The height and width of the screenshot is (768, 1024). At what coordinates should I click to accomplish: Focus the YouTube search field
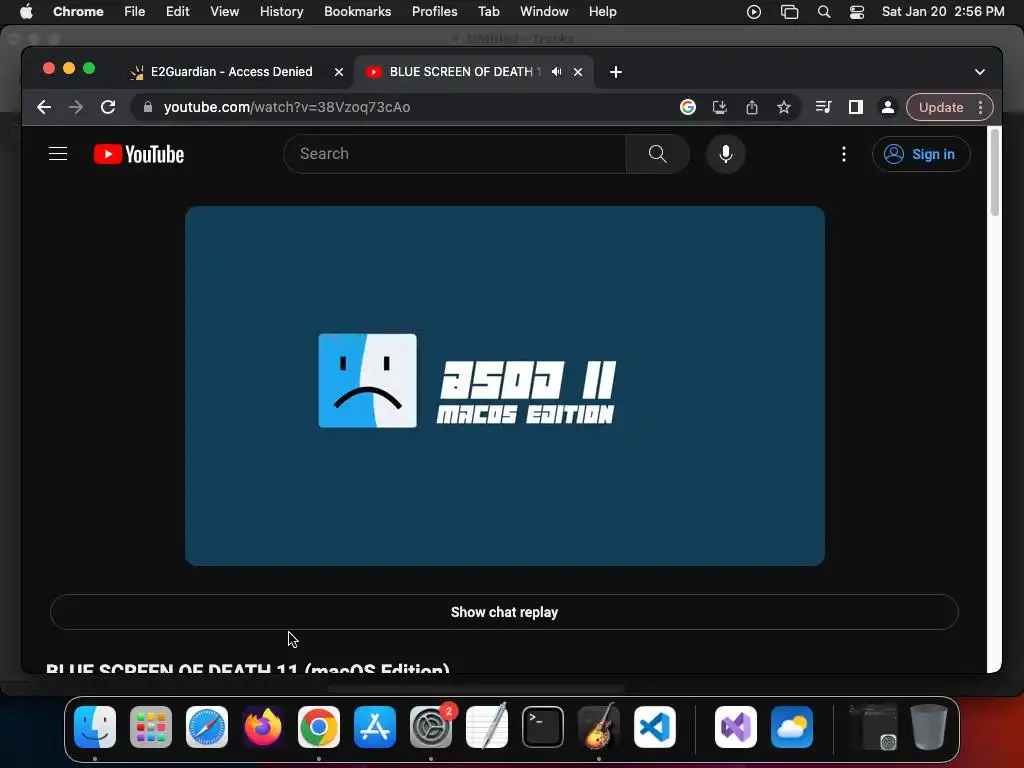click(455, 154)
